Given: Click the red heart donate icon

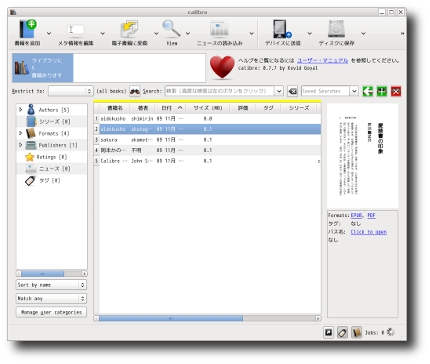Looking at the screenshot, I should 222,67.
